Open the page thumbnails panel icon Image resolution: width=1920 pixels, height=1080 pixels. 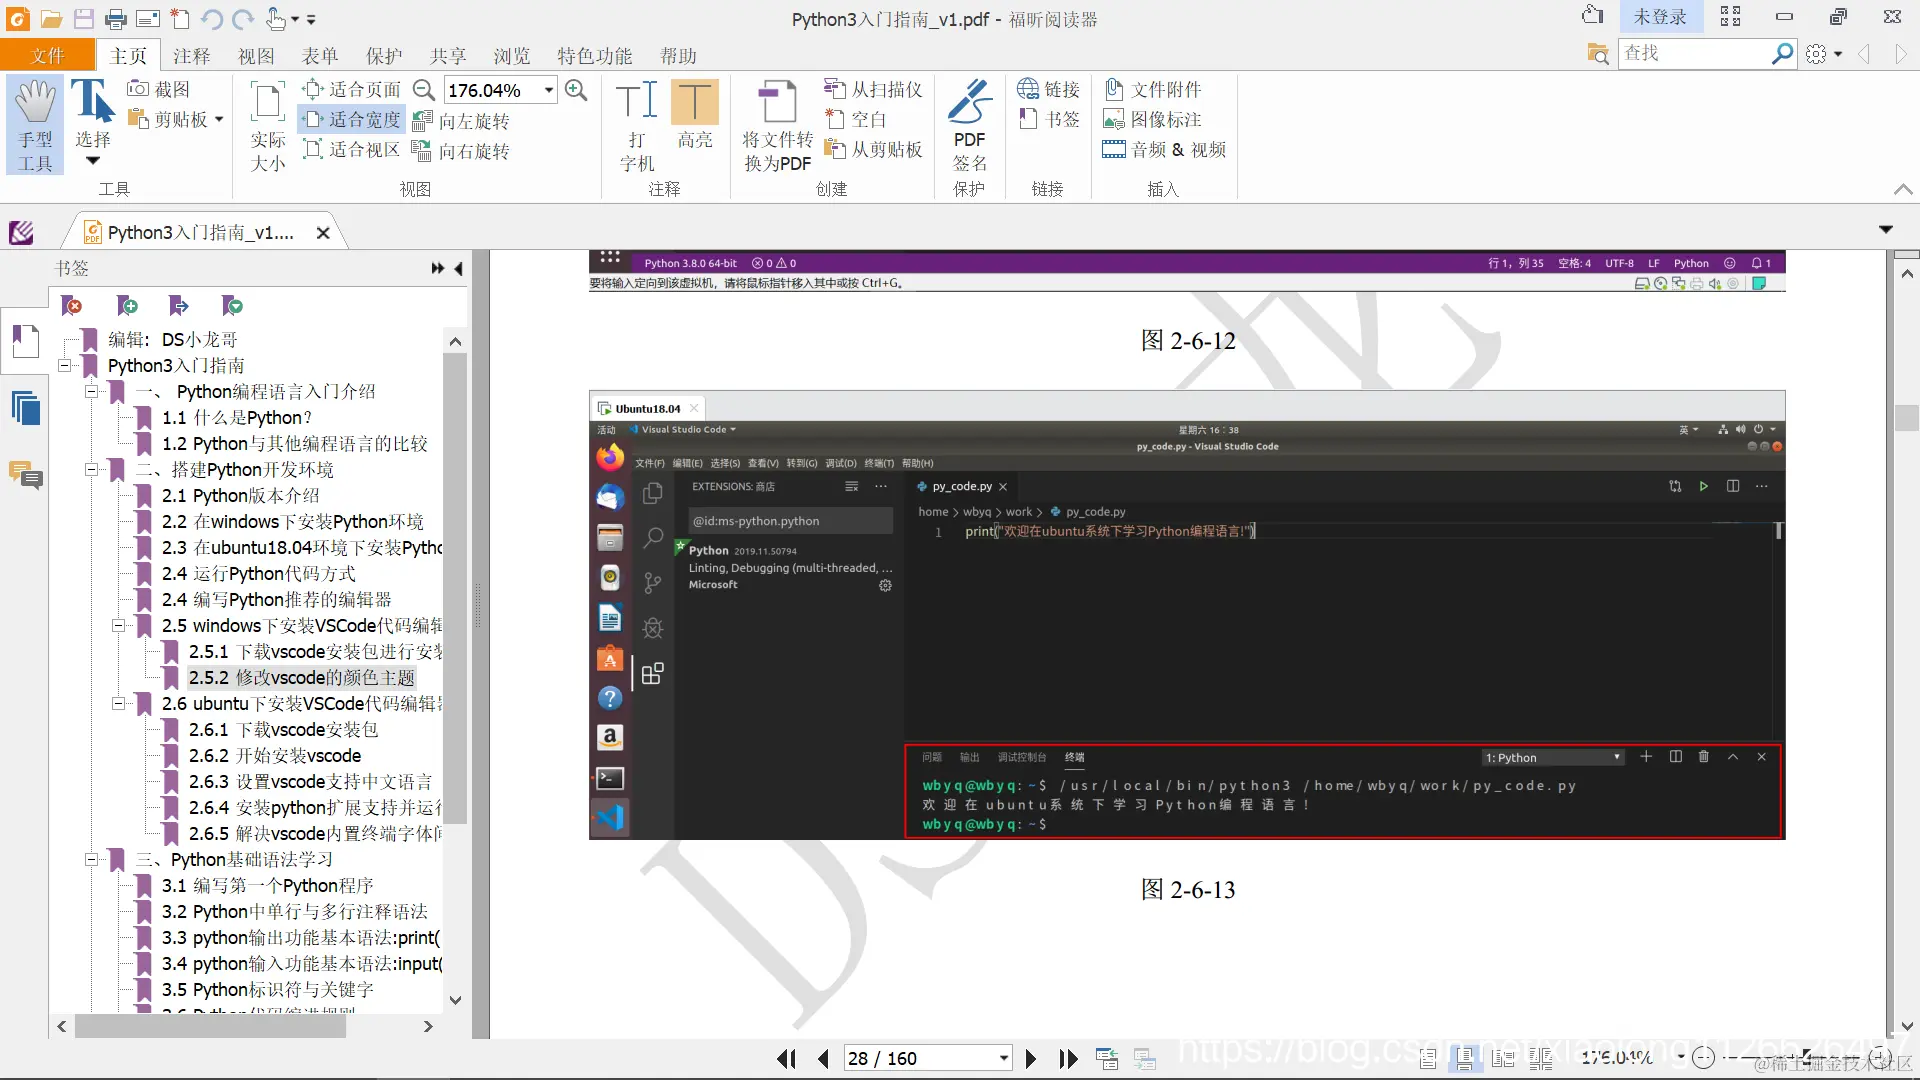[x=25, y=408]
